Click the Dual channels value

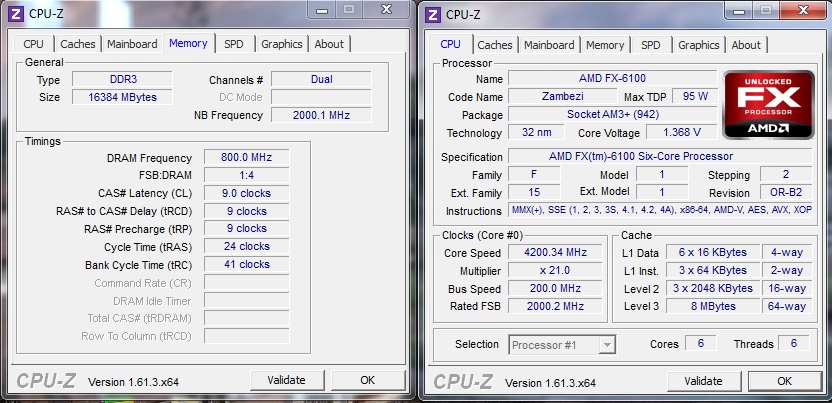click(322, 80)
